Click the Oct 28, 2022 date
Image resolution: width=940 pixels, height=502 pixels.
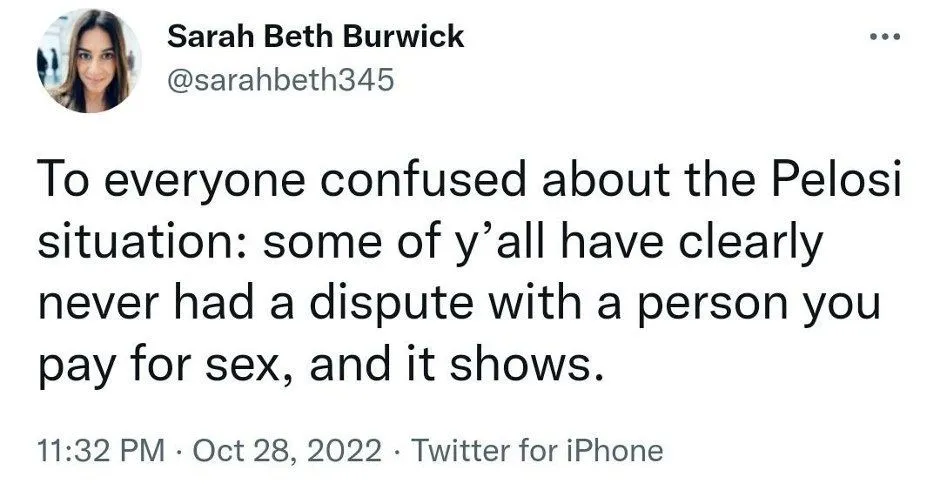285,451
